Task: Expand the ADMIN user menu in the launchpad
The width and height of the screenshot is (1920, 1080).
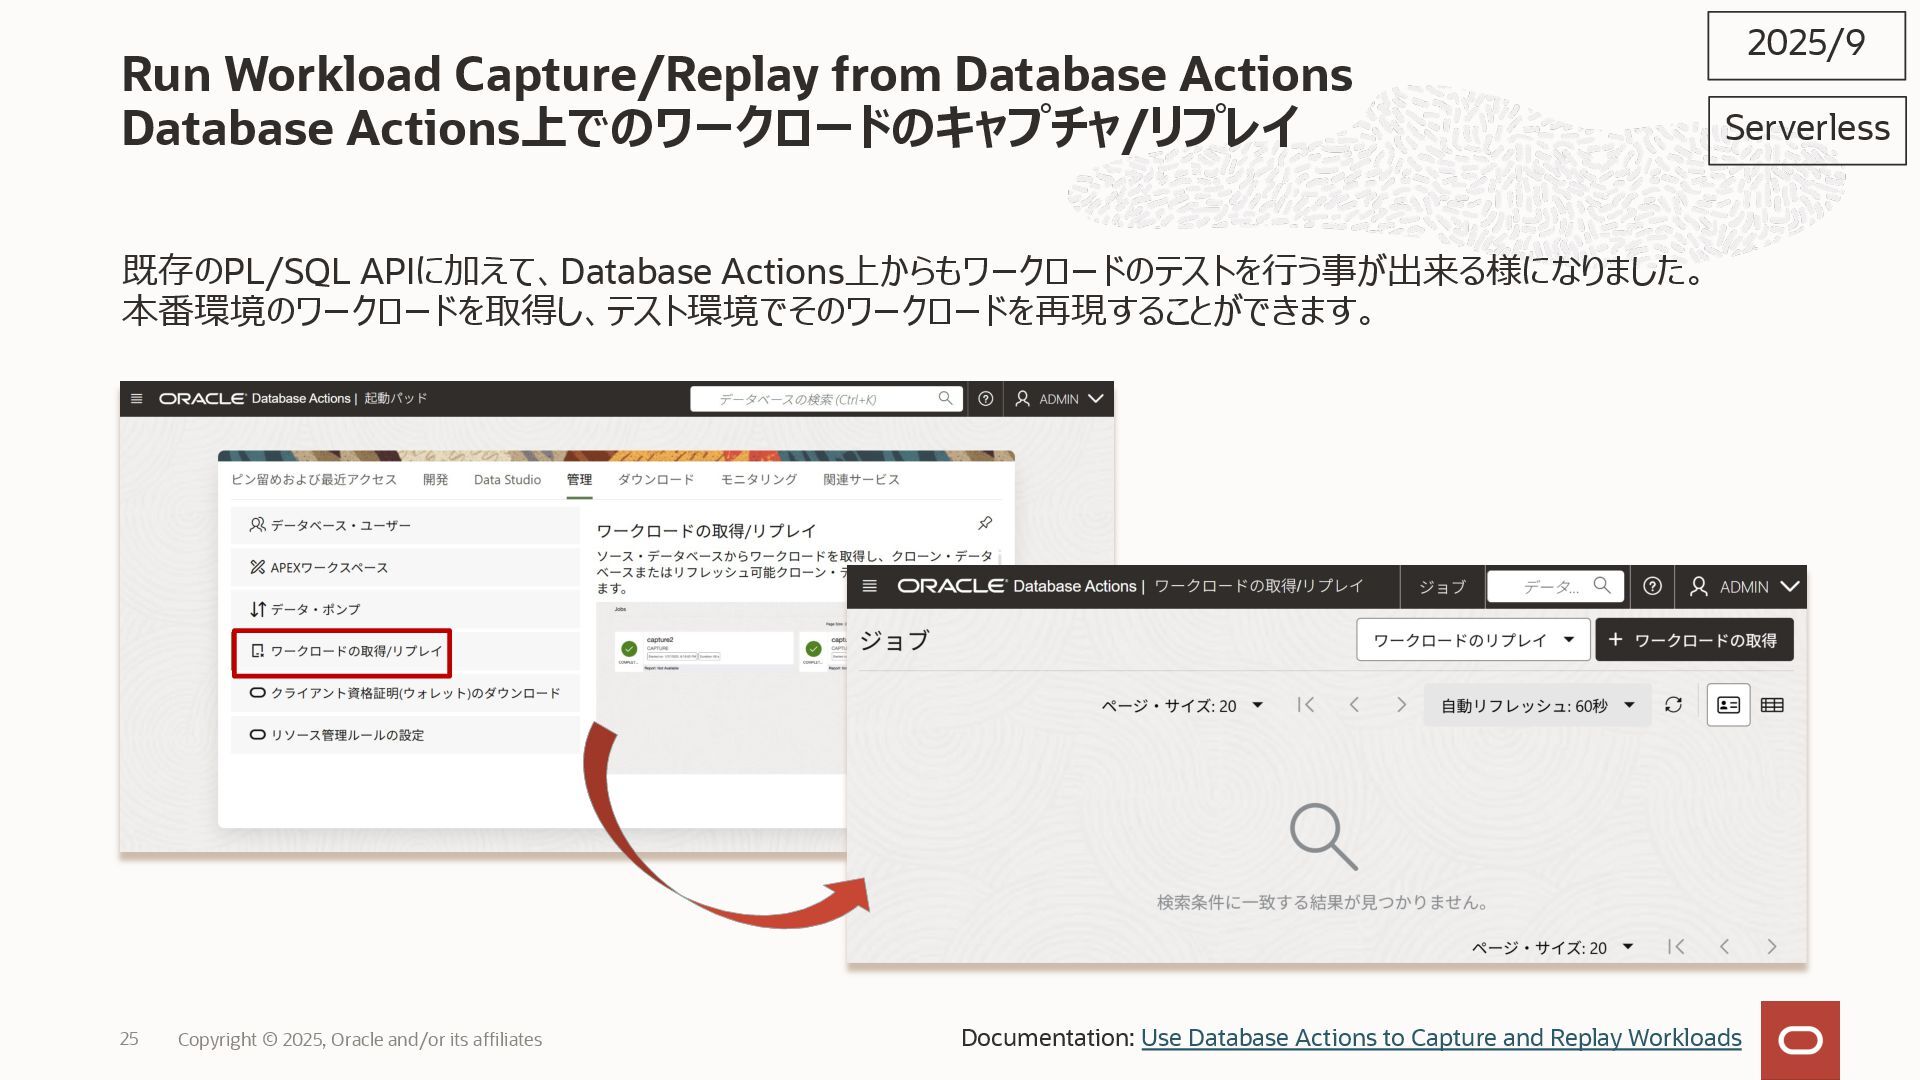Action: point(1060,399)
